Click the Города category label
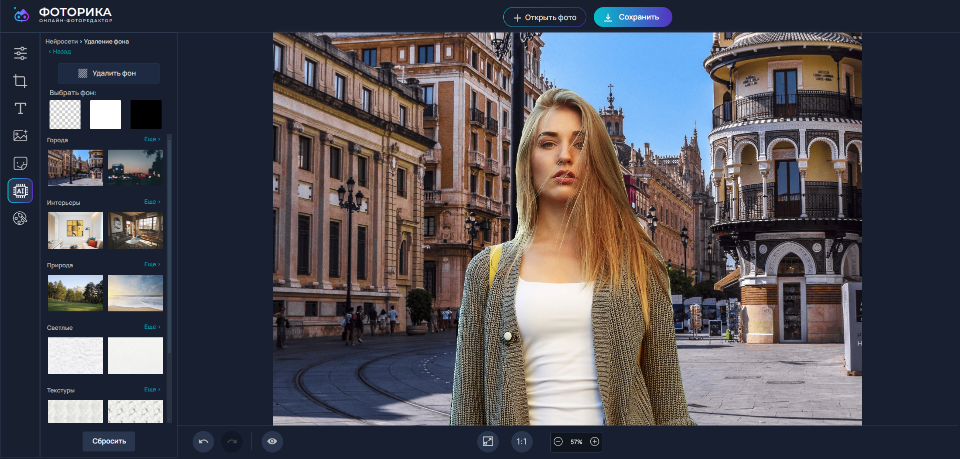The width and height of the screenshot is (960, 459). pyautogui.click(x=58, y=140)
